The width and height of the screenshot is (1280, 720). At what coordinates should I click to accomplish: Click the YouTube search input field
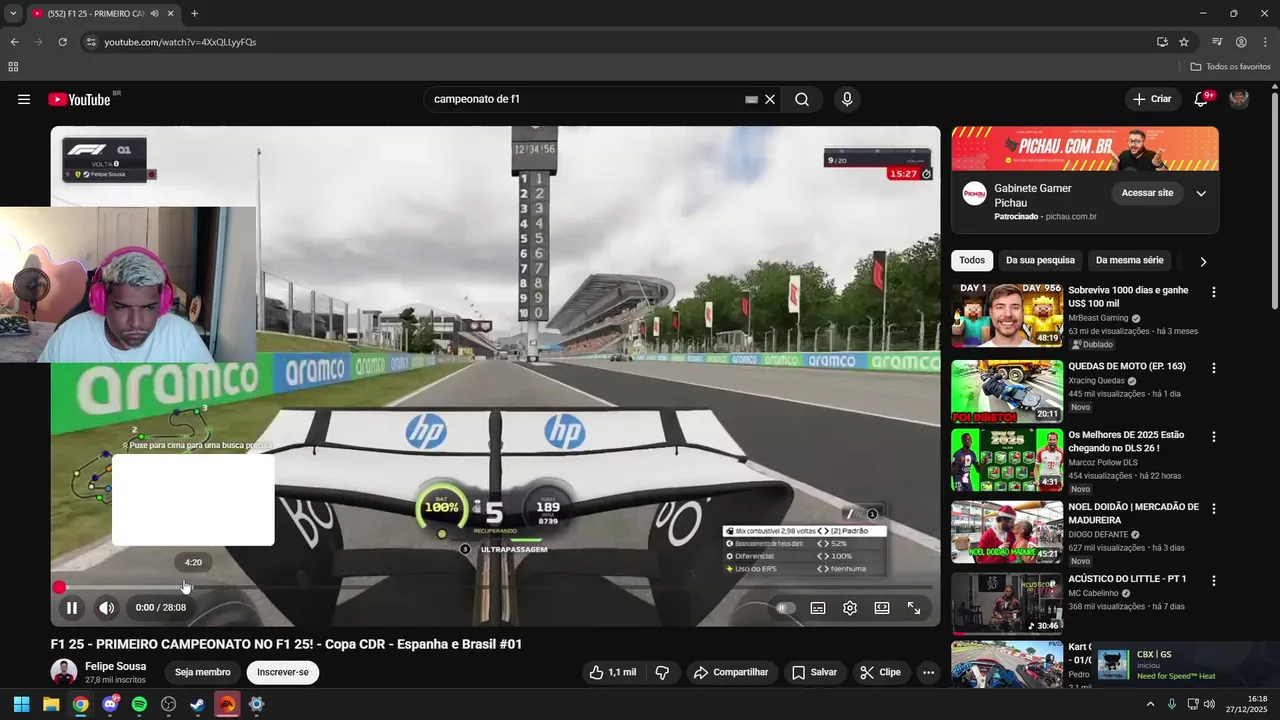click(585, 99)
